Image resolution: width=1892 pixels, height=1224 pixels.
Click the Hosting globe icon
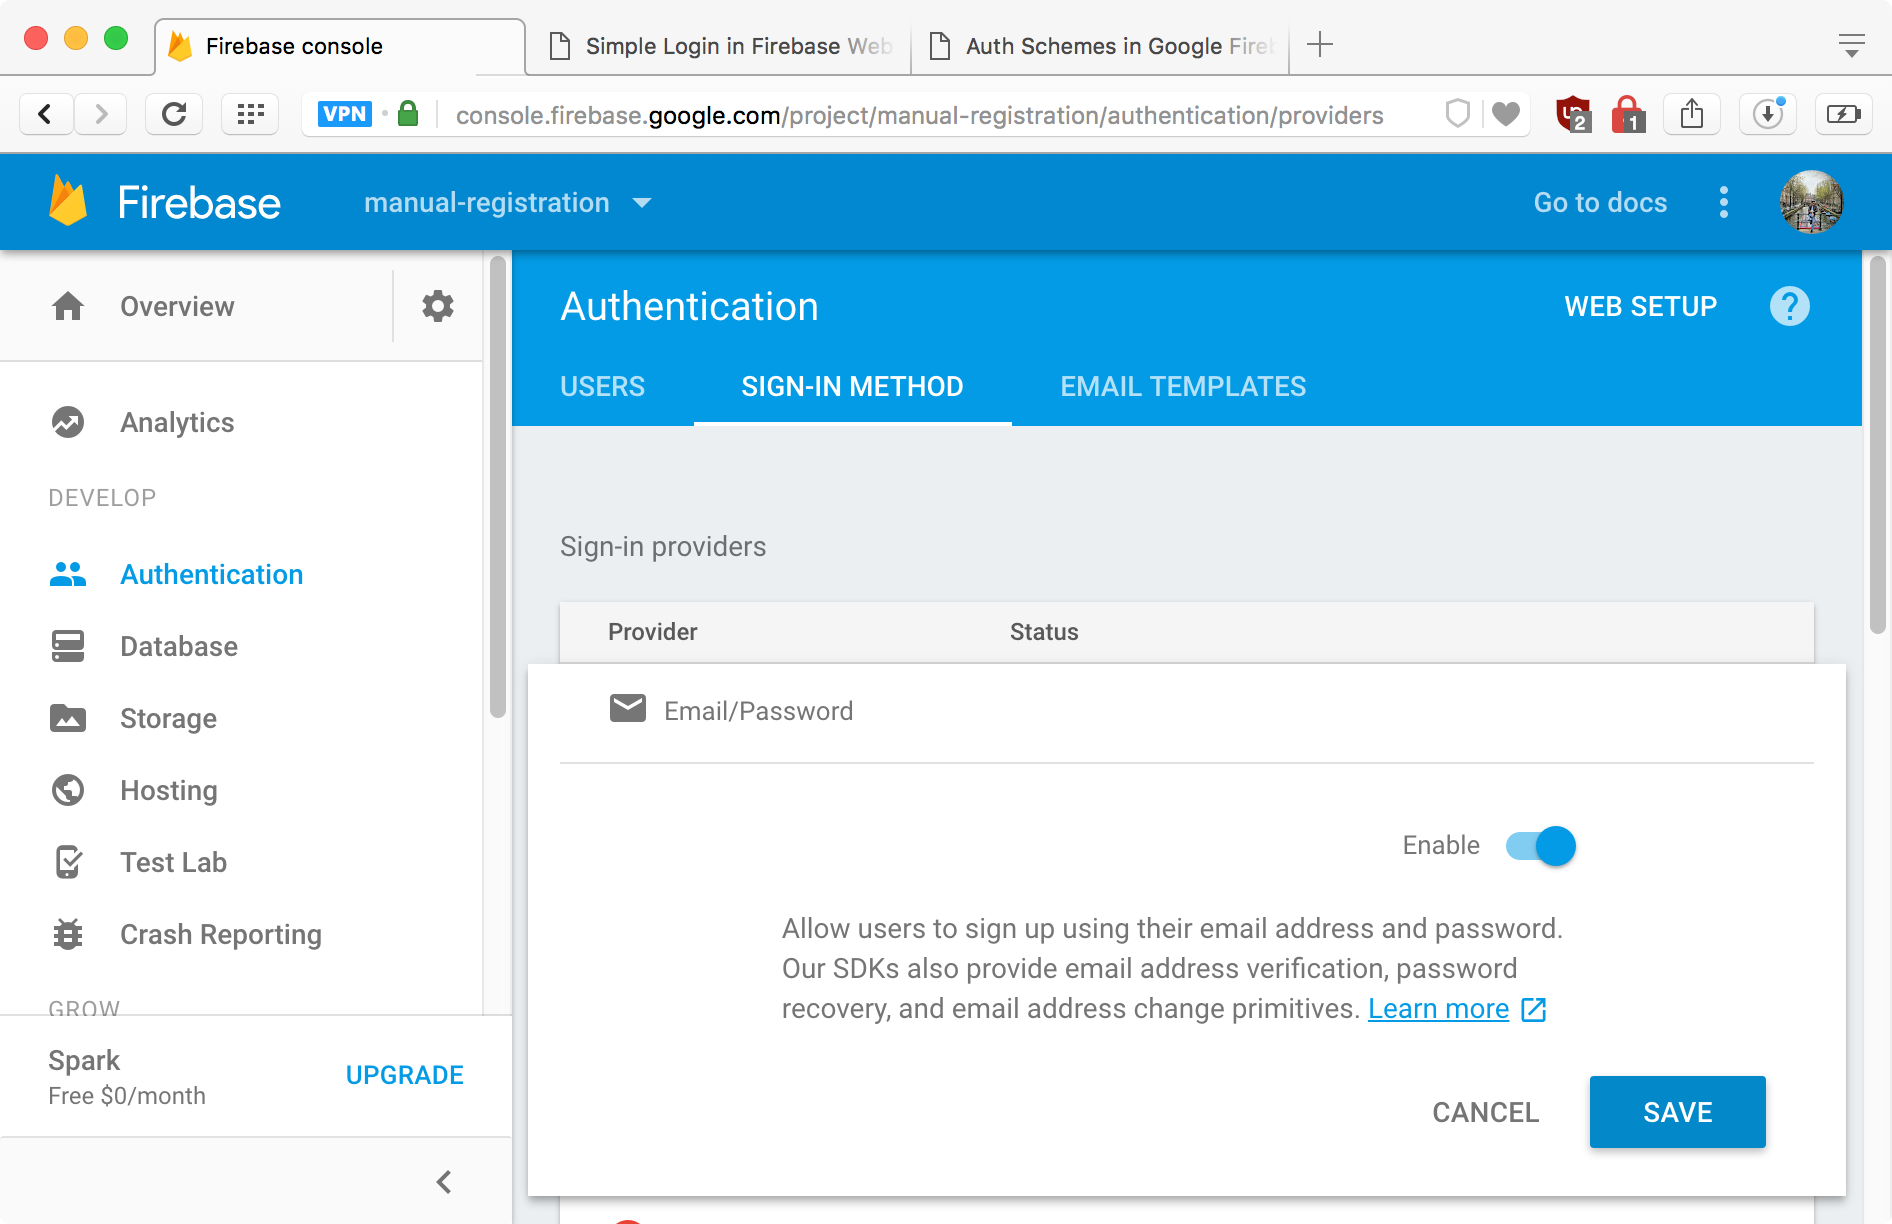[68, 790]
